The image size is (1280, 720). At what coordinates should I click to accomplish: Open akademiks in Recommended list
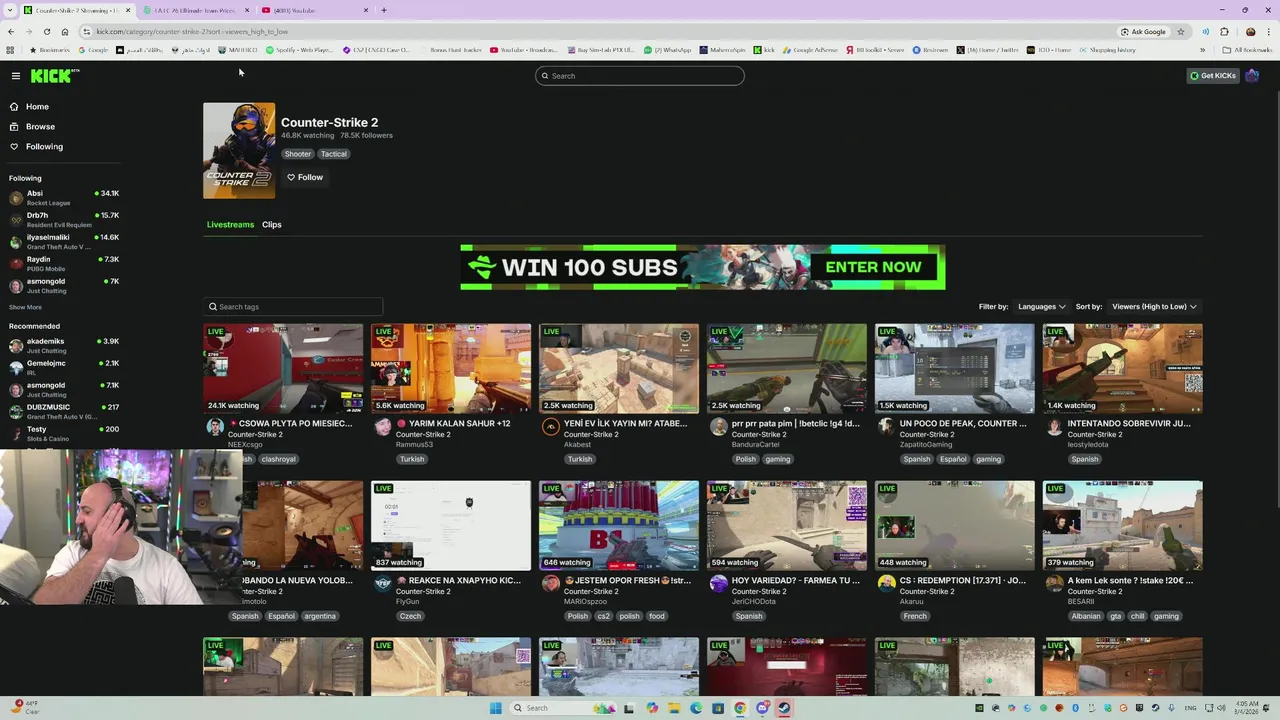pyautogui.click(x=63, y=345)
